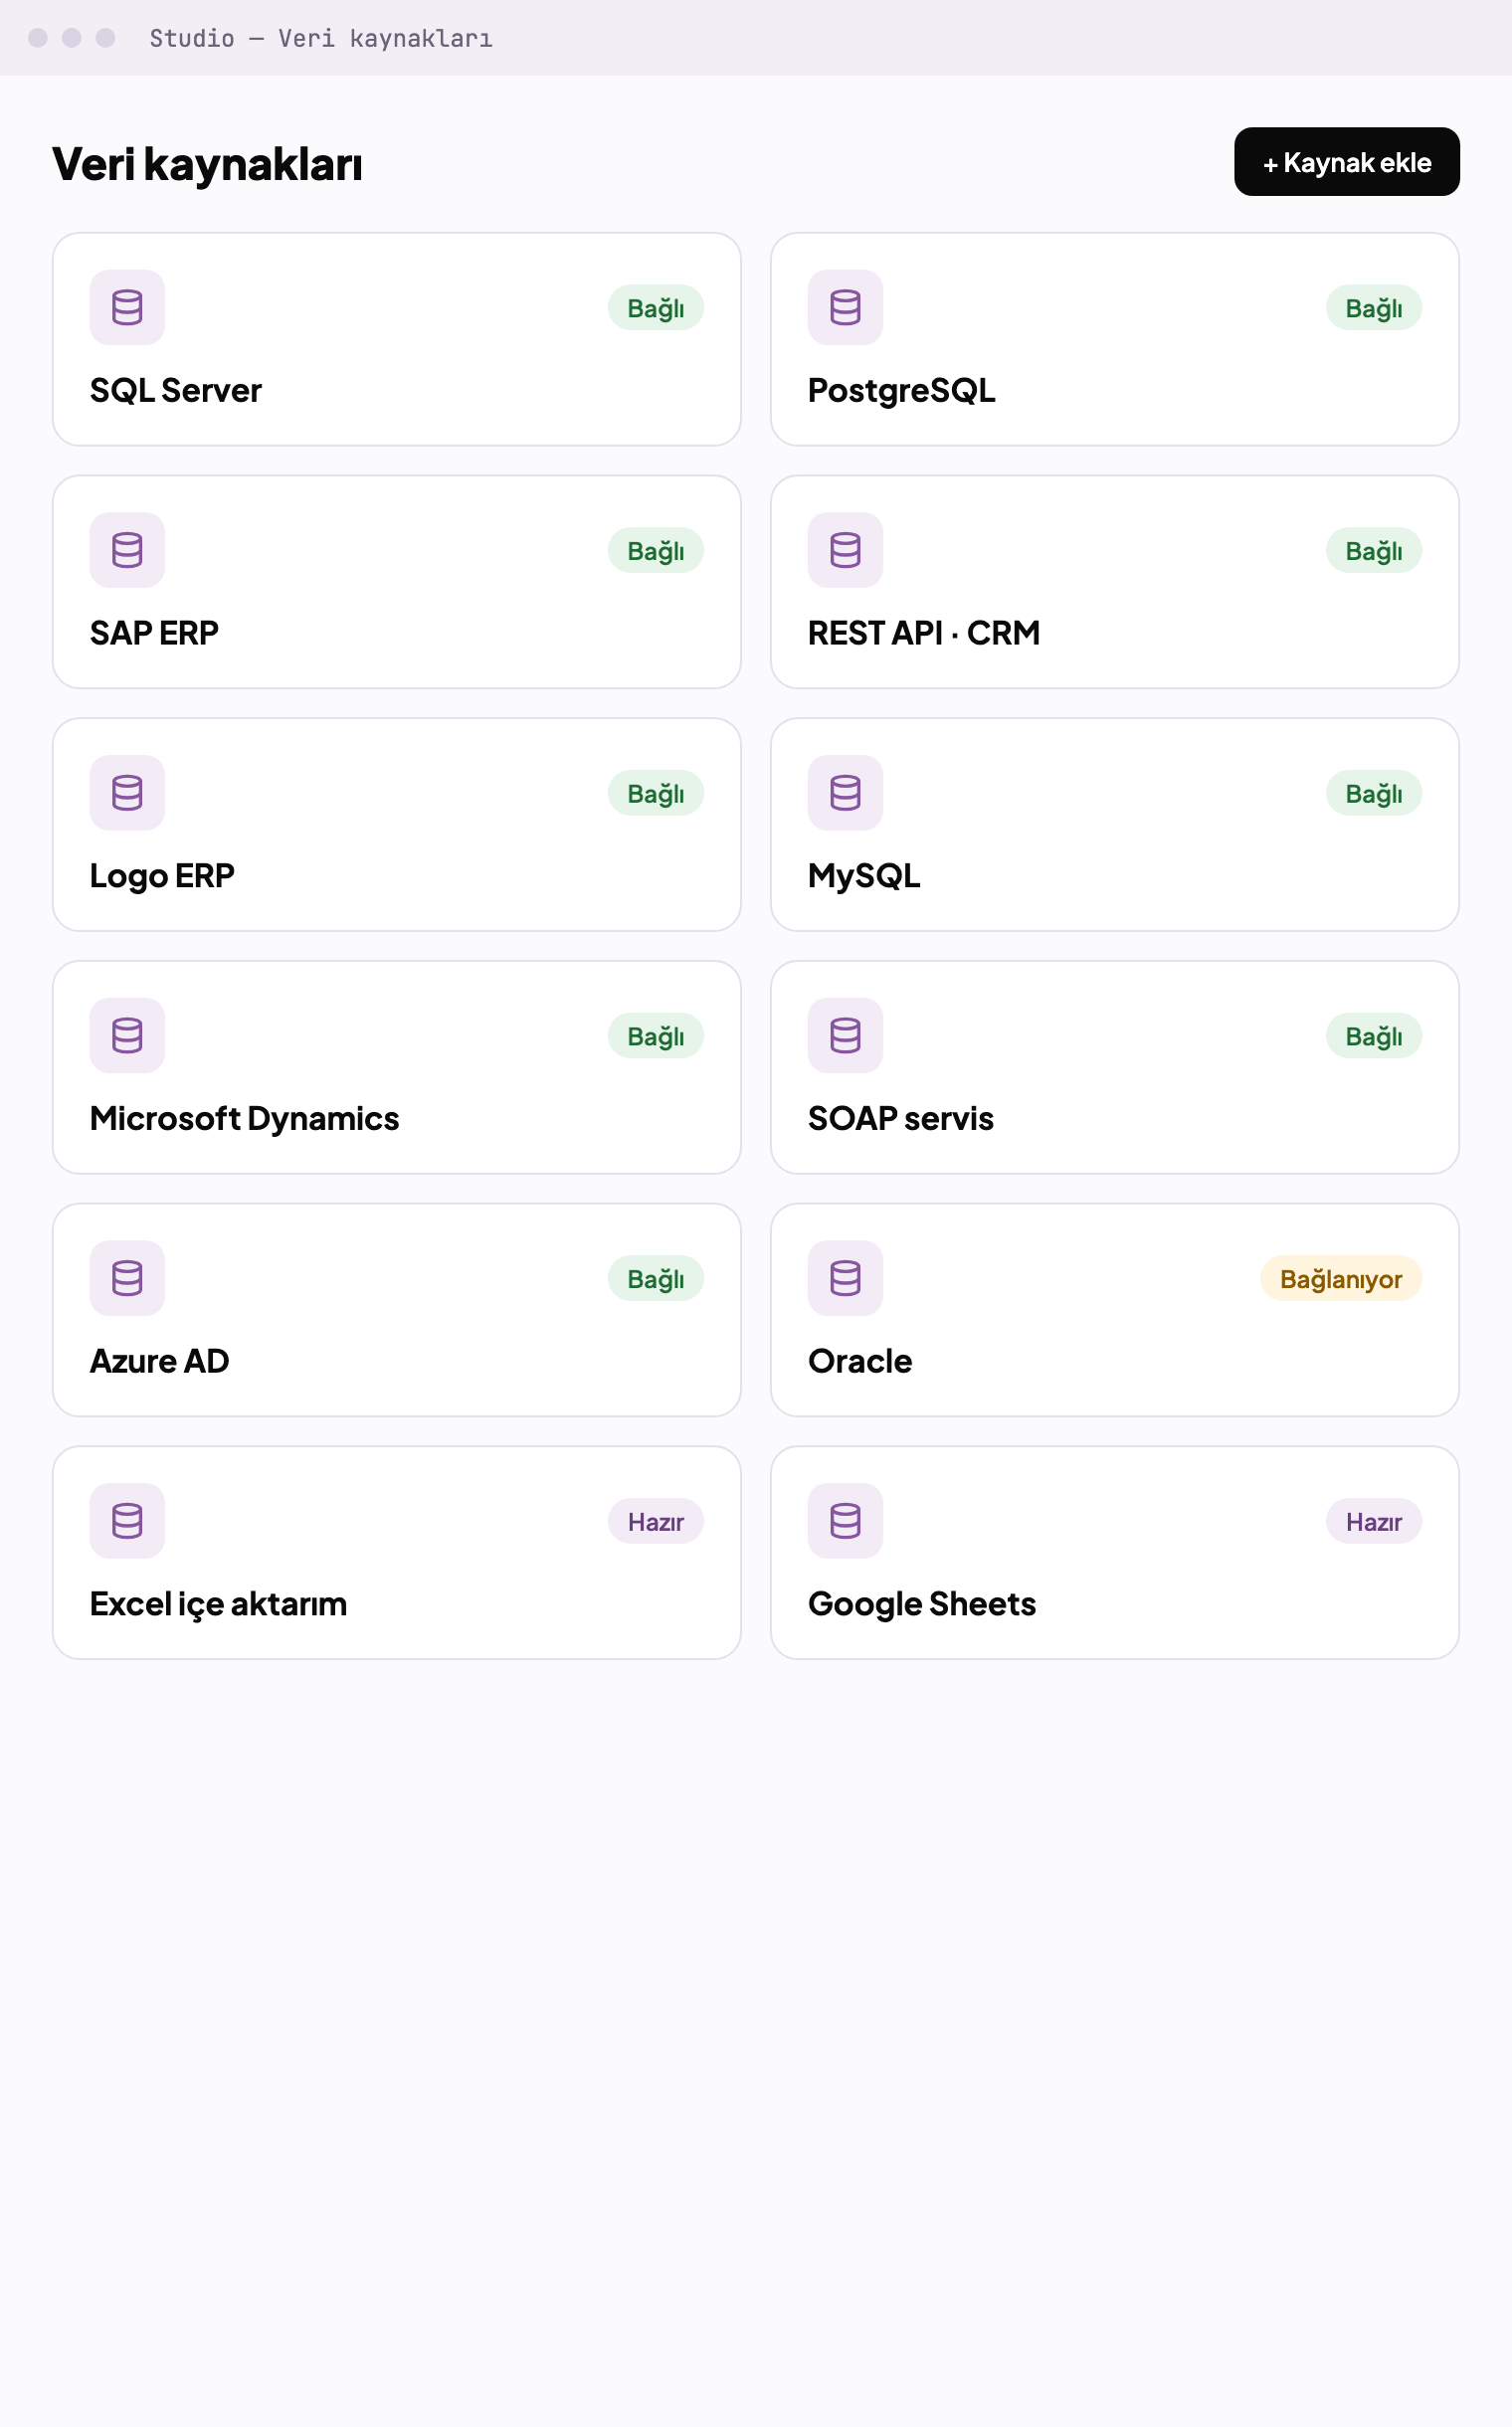Select the Oracle source icon
Screen dimensions: 1512x2427
coord(845,1278)
